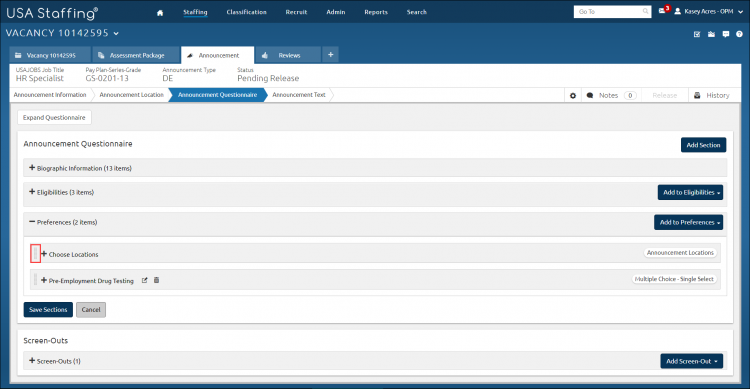This screenshot has height=389, width=750.
Task: Grab the Pre-Employment Drug Testing drag handle
Action: click(x=35, y=279)
